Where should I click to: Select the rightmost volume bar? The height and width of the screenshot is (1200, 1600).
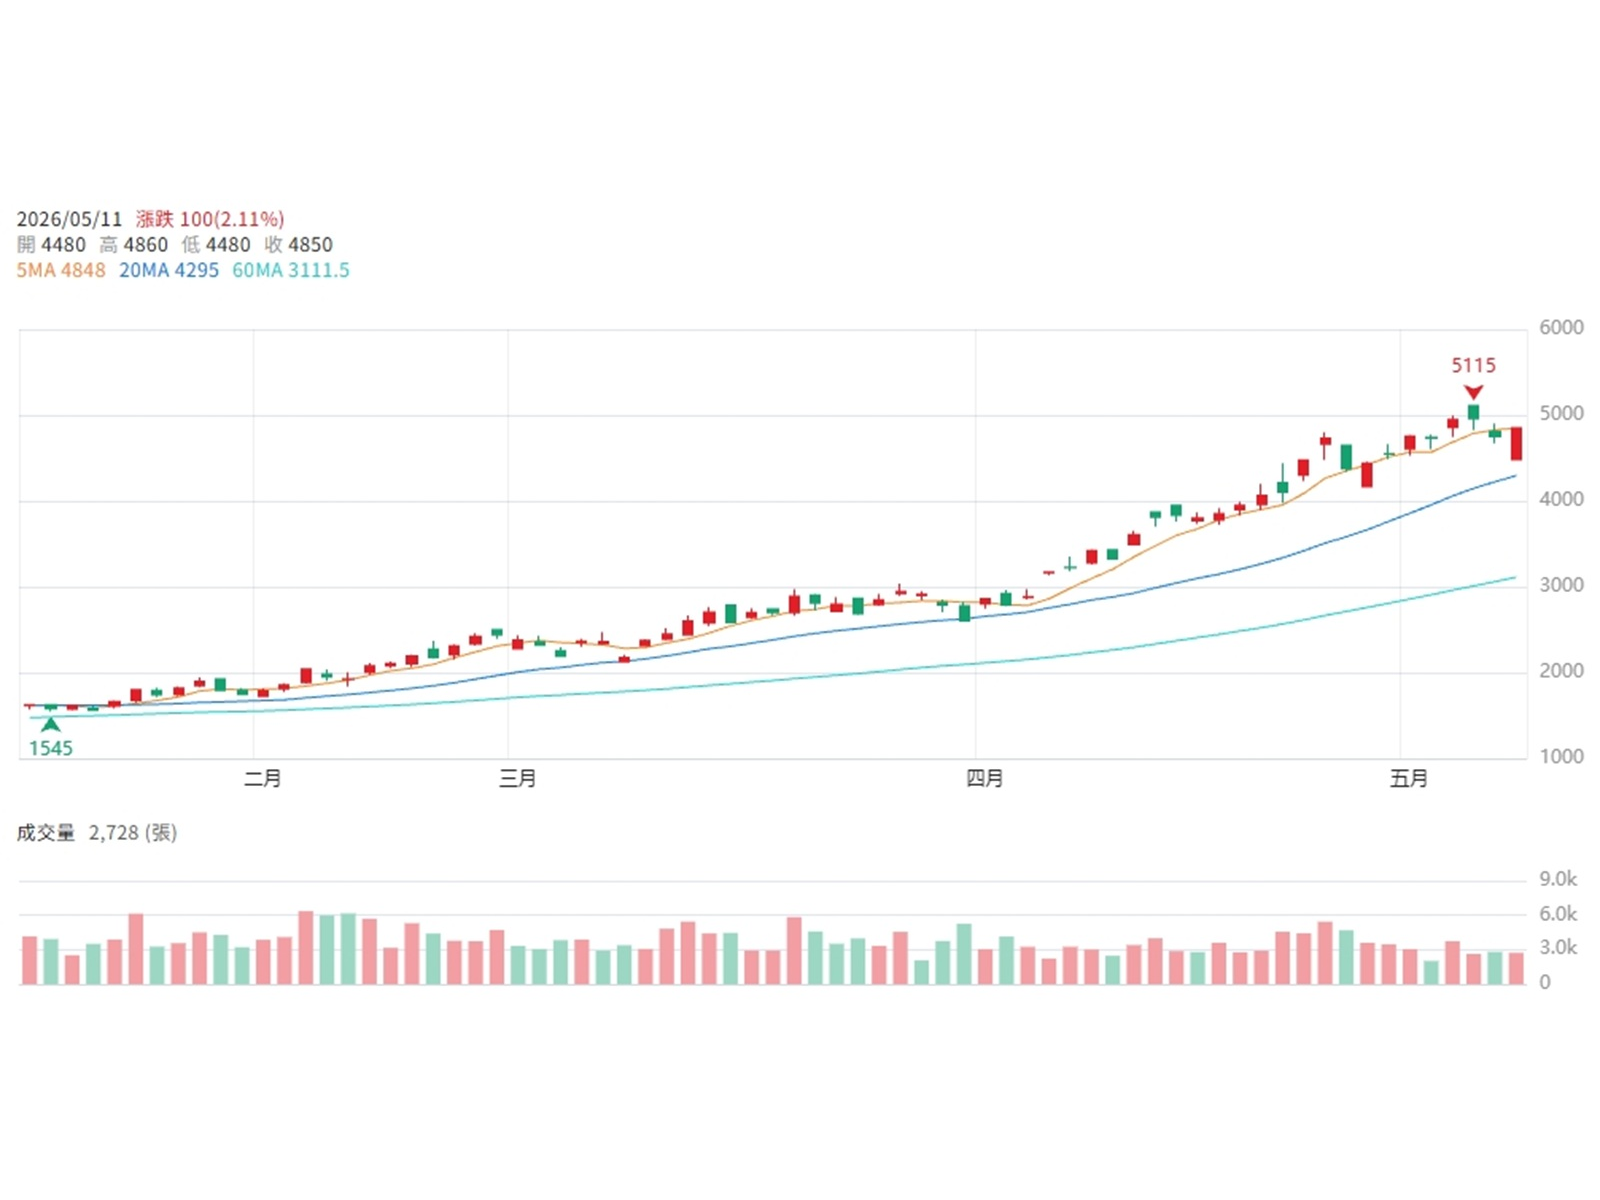(x=1516, y=969)
